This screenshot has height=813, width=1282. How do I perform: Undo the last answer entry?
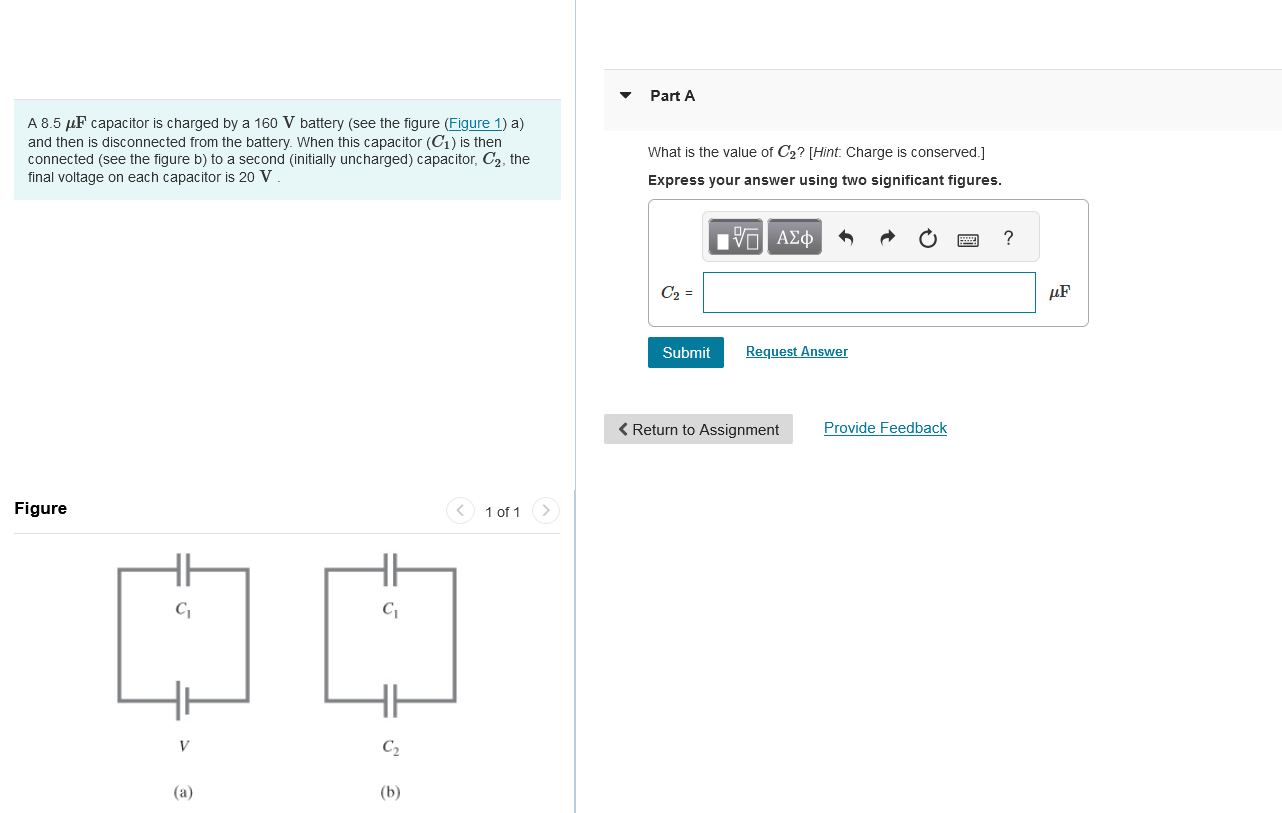point(846,237)
